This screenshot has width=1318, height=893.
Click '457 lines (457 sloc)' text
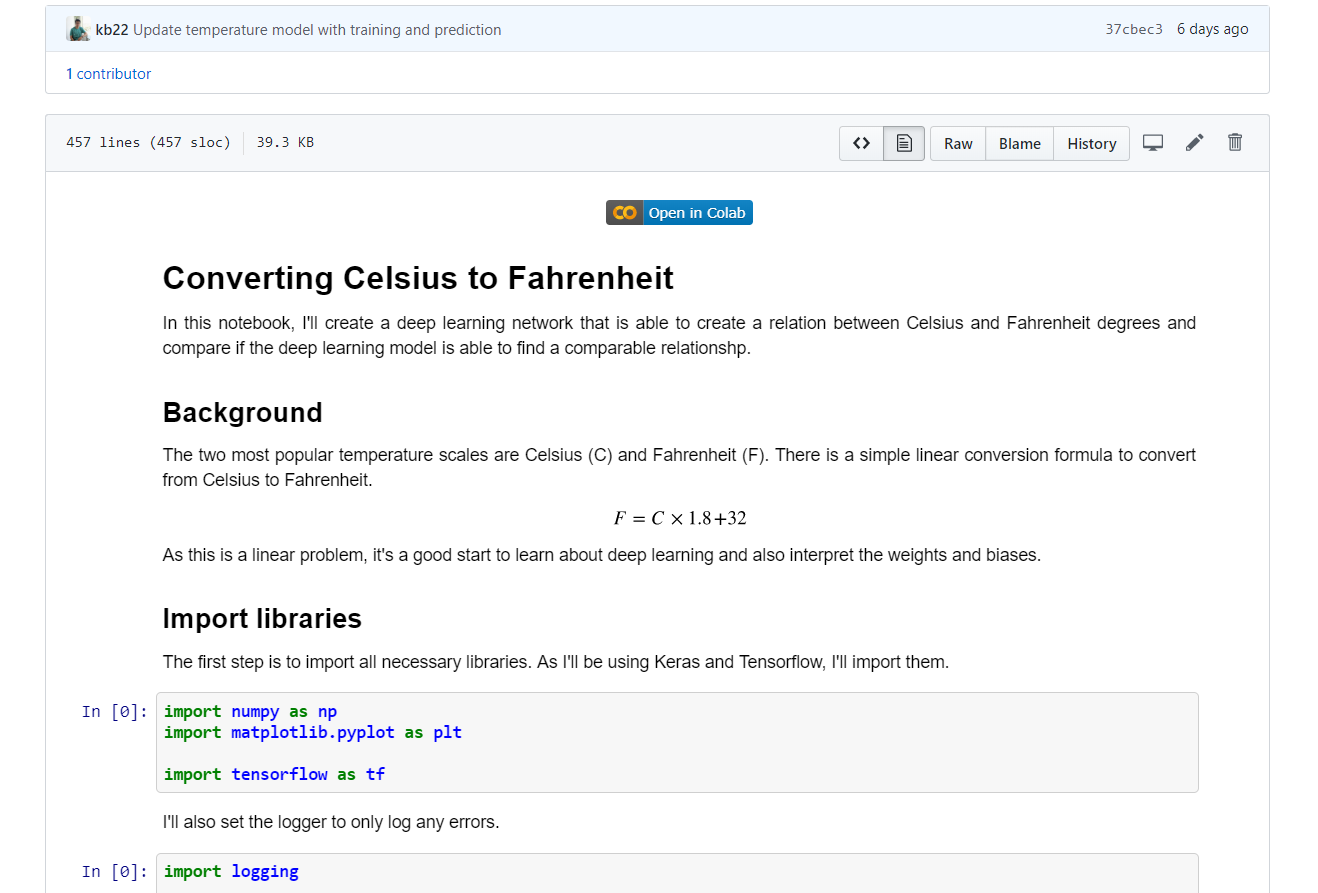[x=148, y=142]
